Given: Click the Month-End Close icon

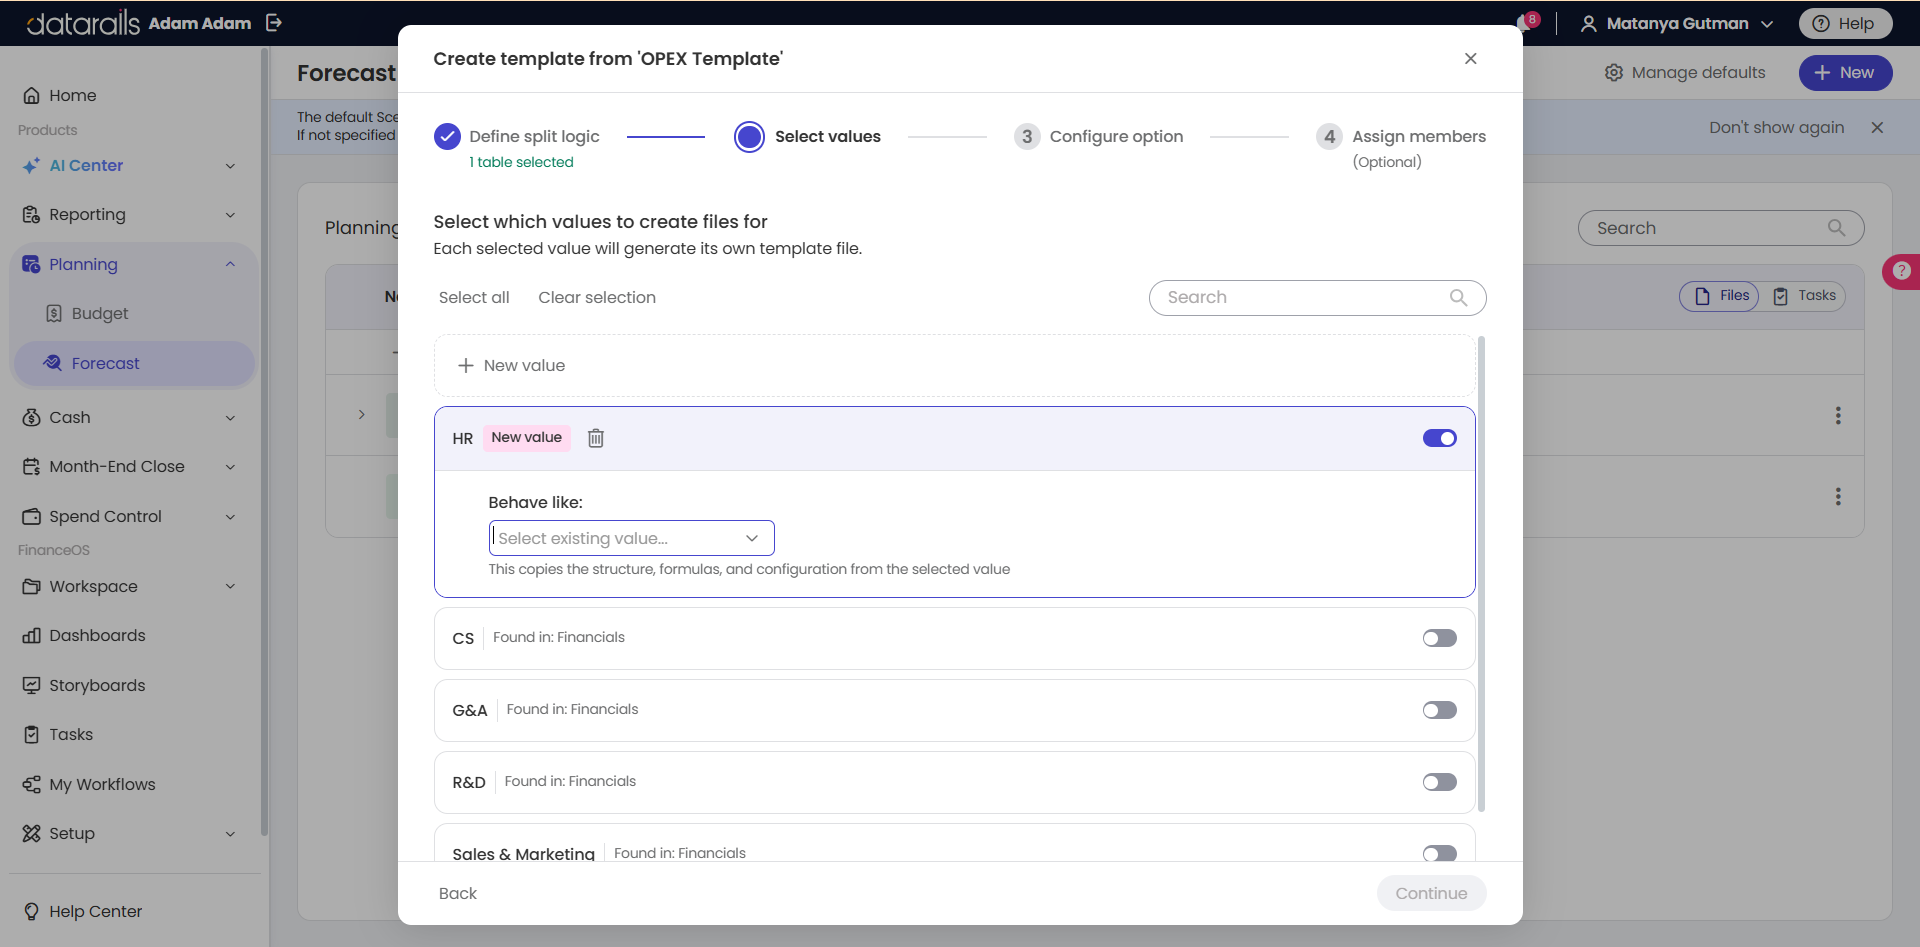Looking at the screenshot, I should pos(32,467).
